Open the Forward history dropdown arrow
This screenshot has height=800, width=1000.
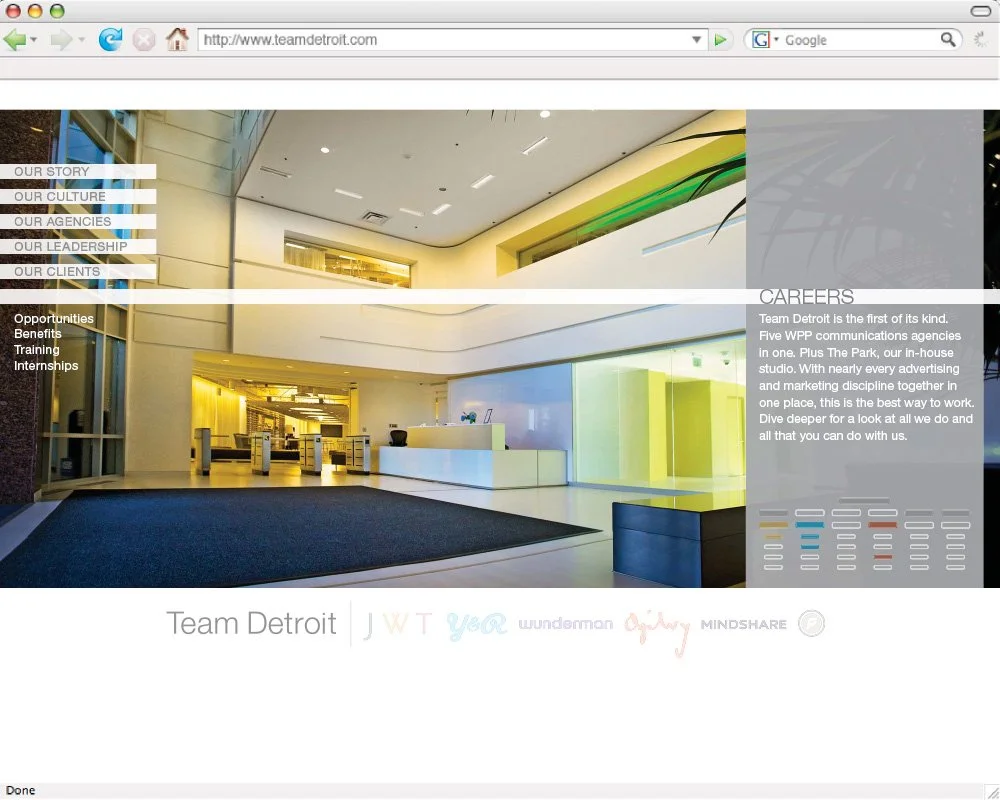(x=81, y=40)
